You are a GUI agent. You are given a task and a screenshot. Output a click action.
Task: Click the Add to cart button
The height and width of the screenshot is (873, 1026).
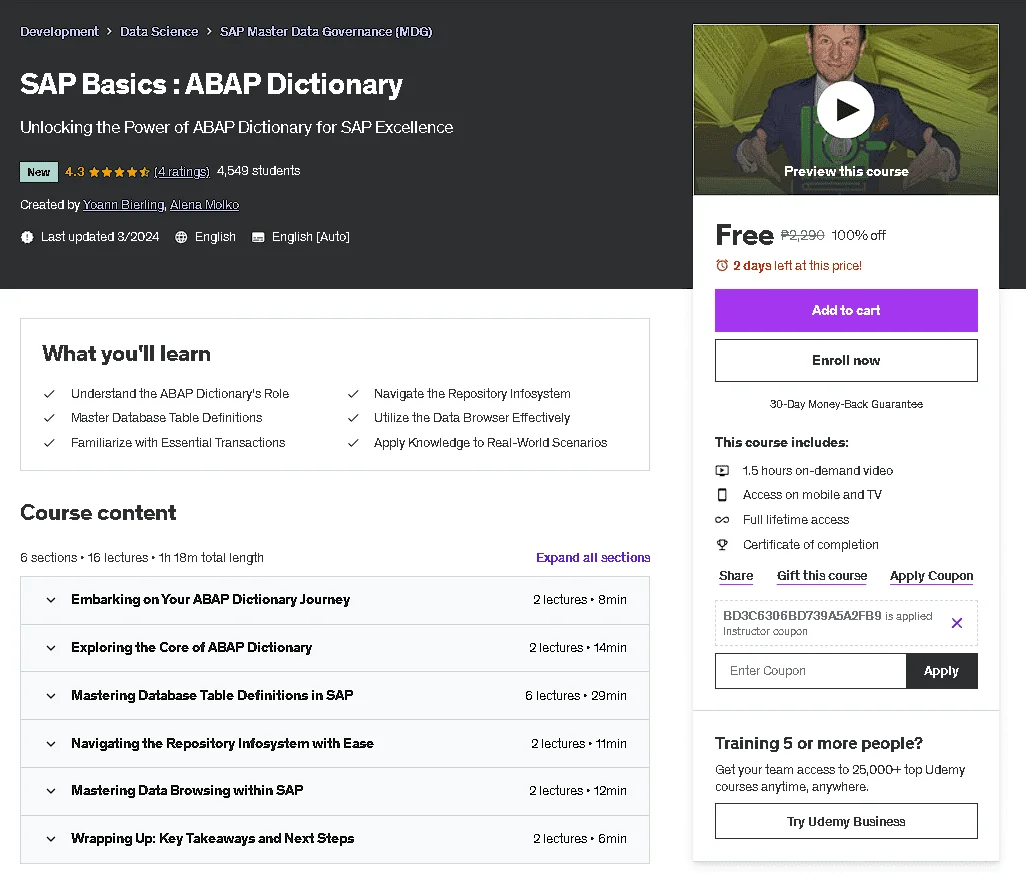tap(846, 310)
